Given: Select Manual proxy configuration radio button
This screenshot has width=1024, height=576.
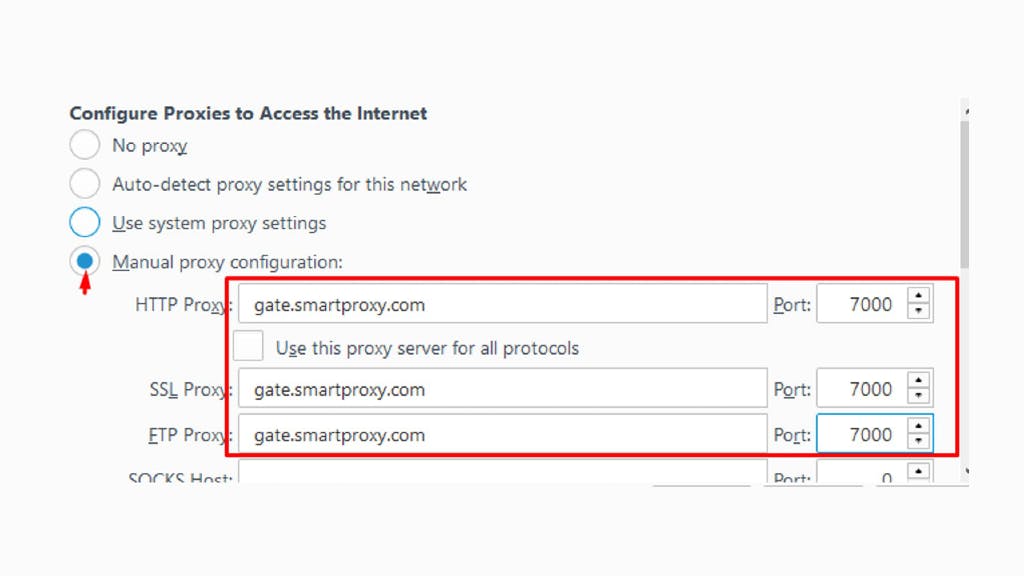Looking at the screenshot, I should pos(85,261).
